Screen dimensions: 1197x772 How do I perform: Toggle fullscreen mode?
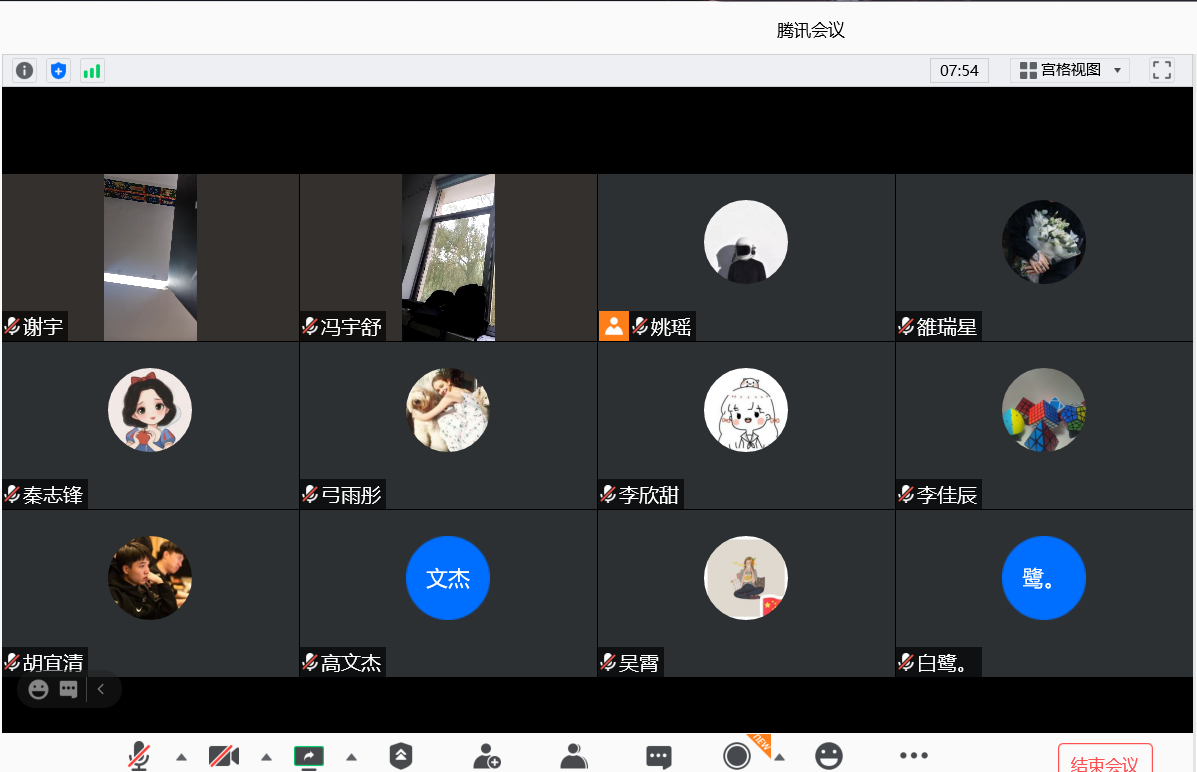1161,70
